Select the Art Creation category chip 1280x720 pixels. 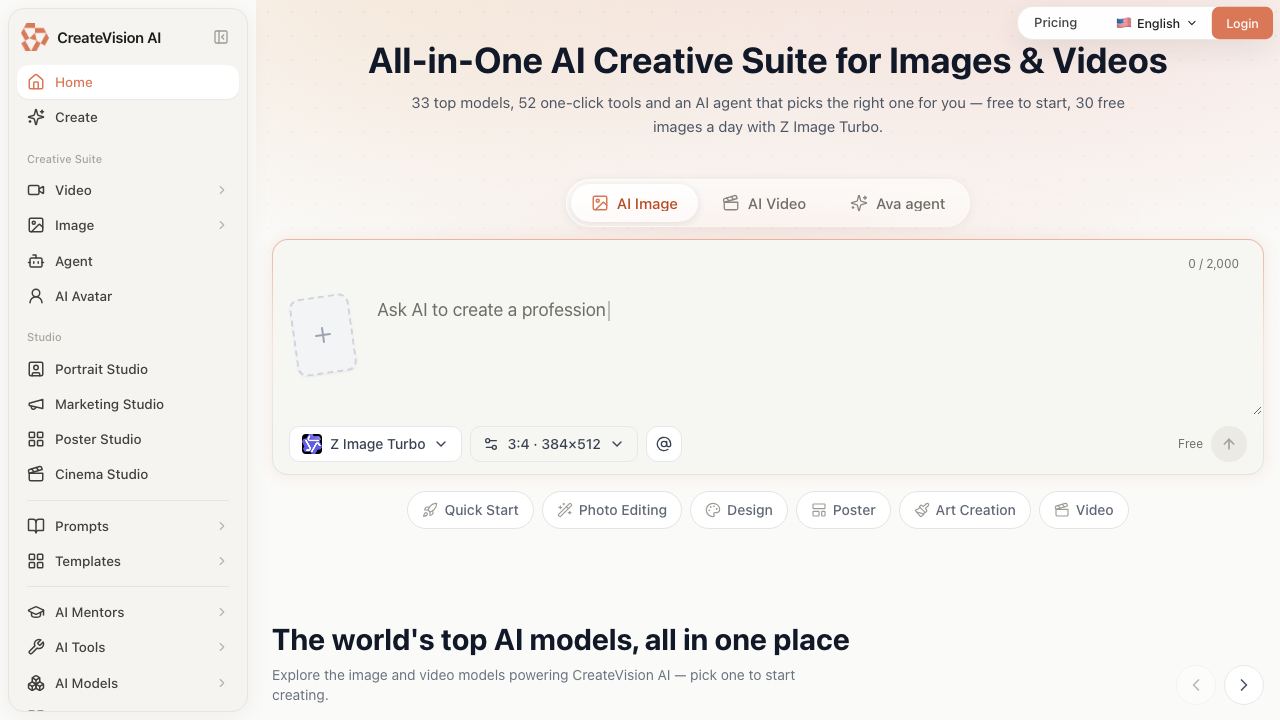coord(965,510)
